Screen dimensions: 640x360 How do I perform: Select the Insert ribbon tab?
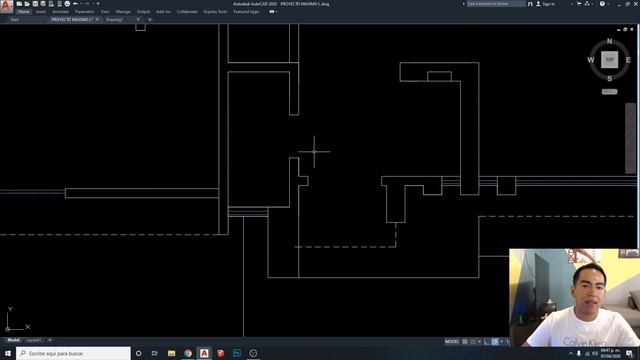41,12
